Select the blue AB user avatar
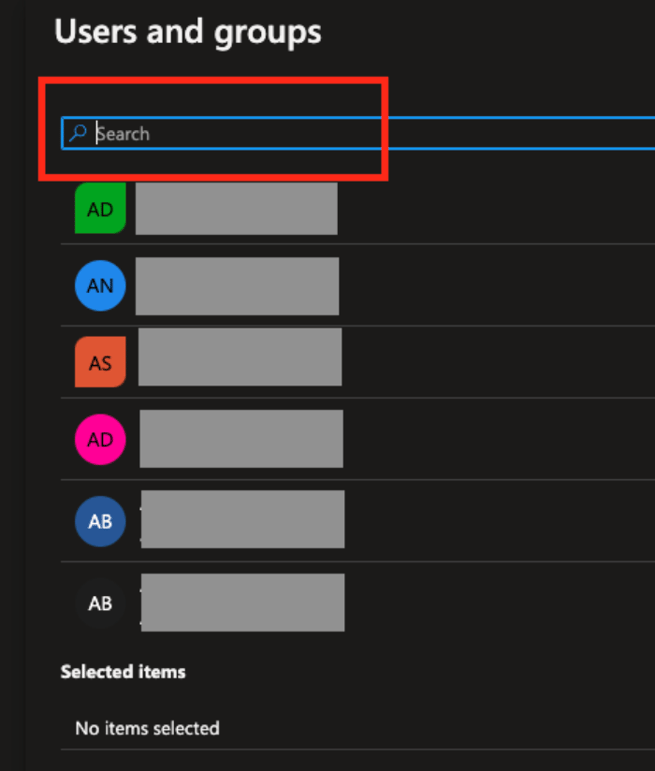 point(100,520)
